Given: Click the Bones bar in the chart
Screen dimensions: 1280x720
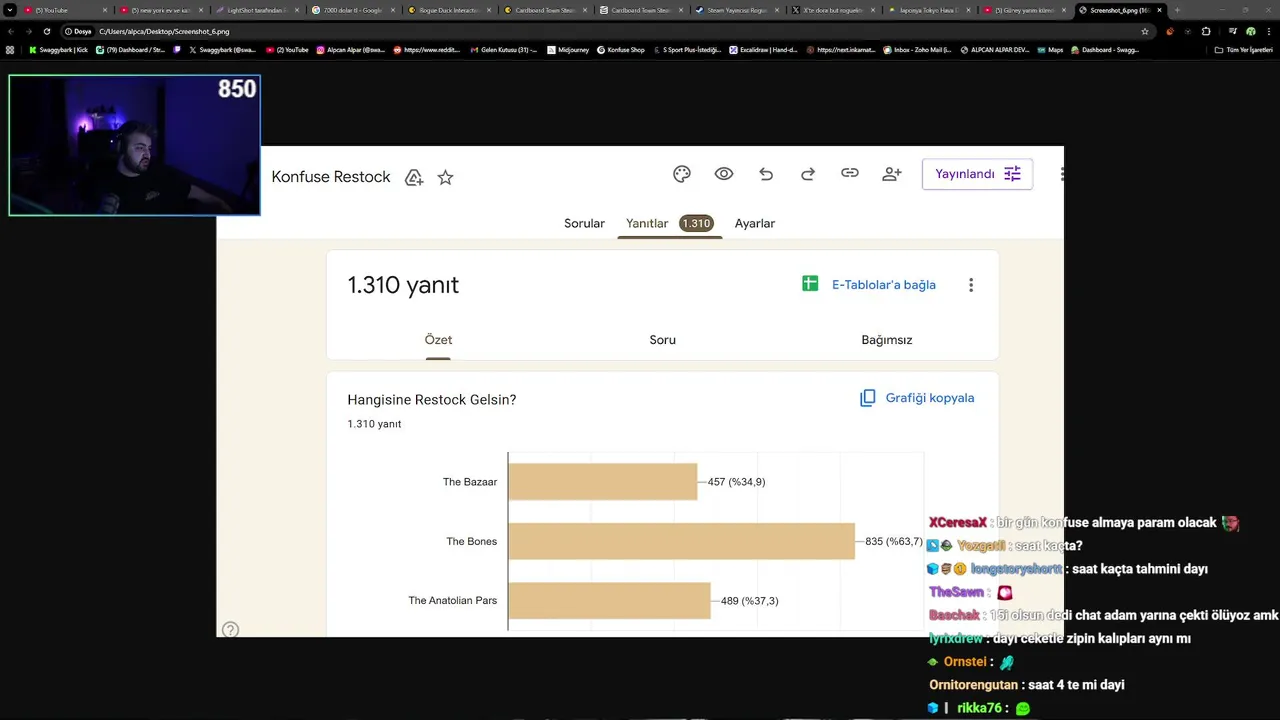Looking at the screenshot, I should pyautogui.click(x=681, y=541).
